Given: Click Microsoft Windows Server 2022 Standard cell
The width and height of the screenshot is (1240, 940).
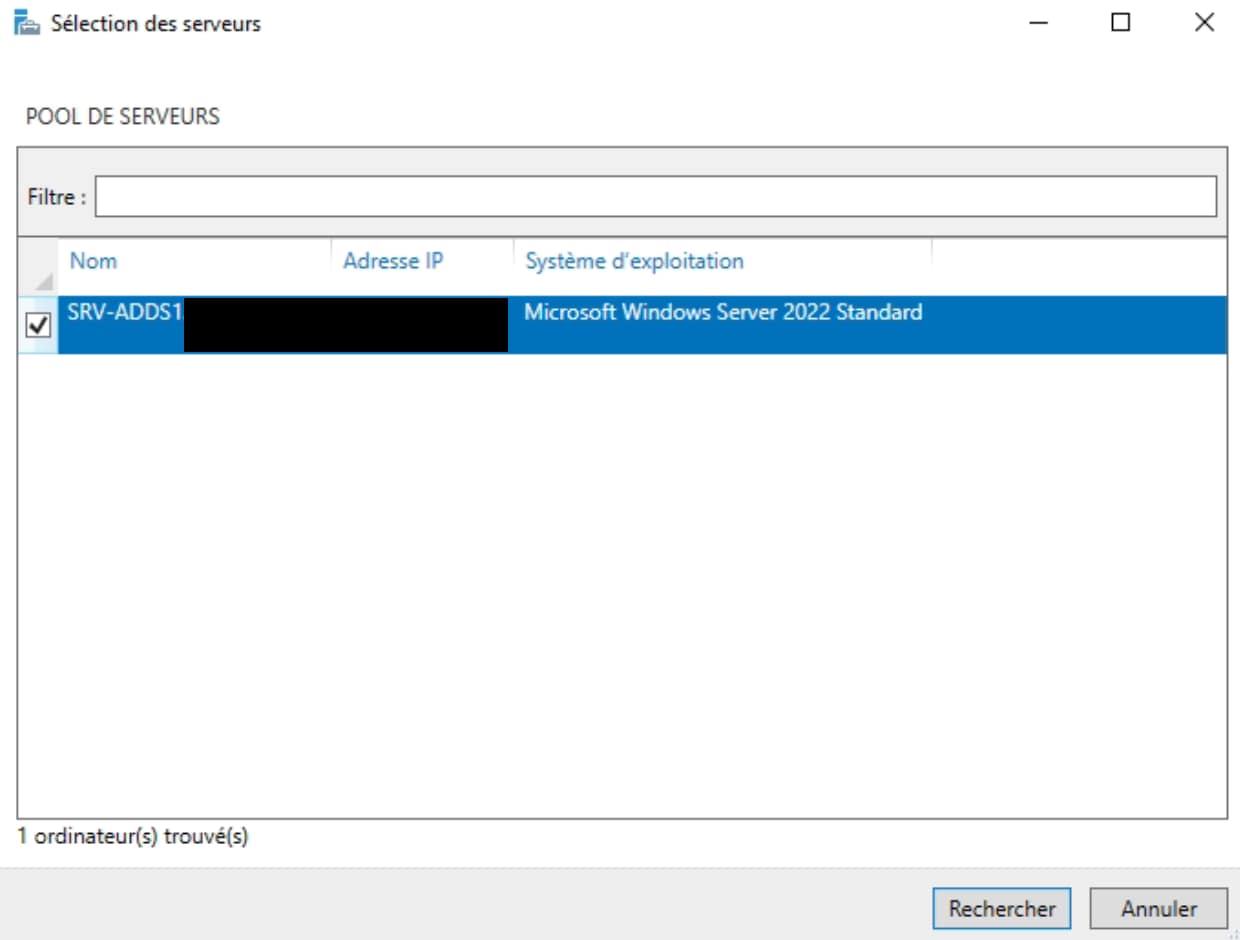Looking at the screenshot, I should pos(722,313).
